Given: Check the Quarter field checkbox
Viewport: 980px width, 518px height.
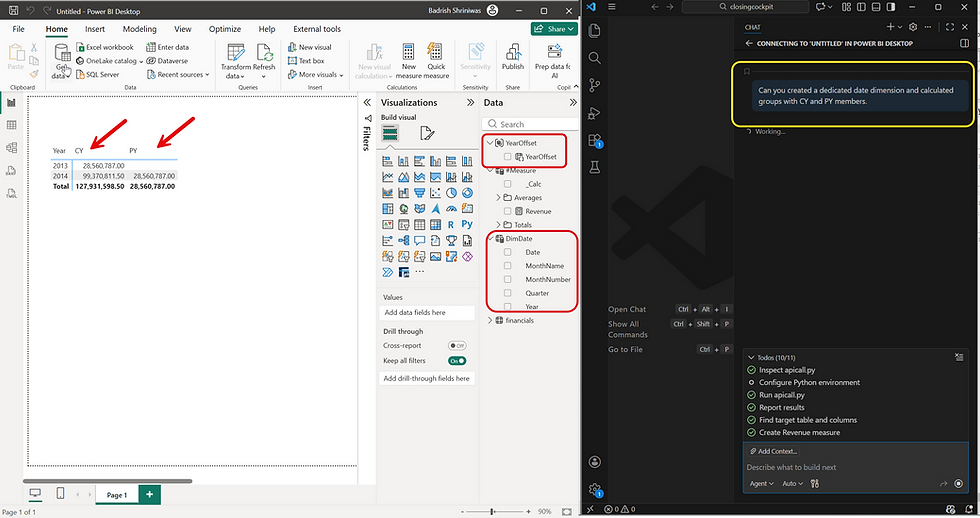Looking at the screenshot, I should pyautogui.click(x=508, y=293).
